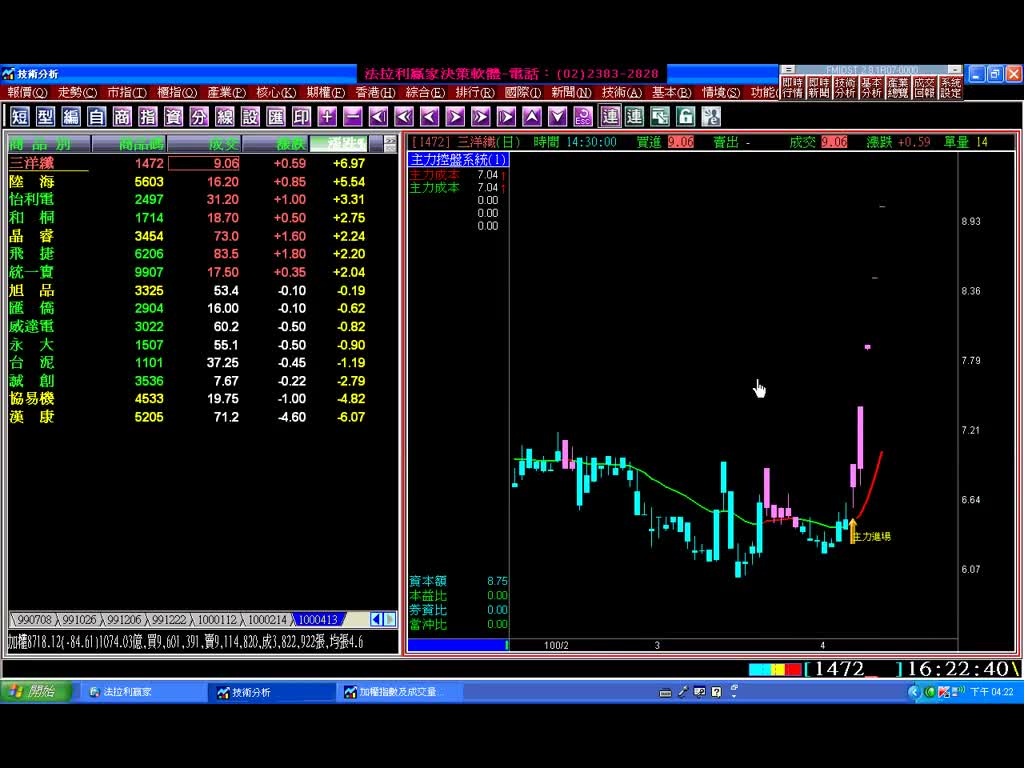The image size is (1024, 768).
Task: Open 系統設定 in the floating toolbar
Action: tap(951, 88)
